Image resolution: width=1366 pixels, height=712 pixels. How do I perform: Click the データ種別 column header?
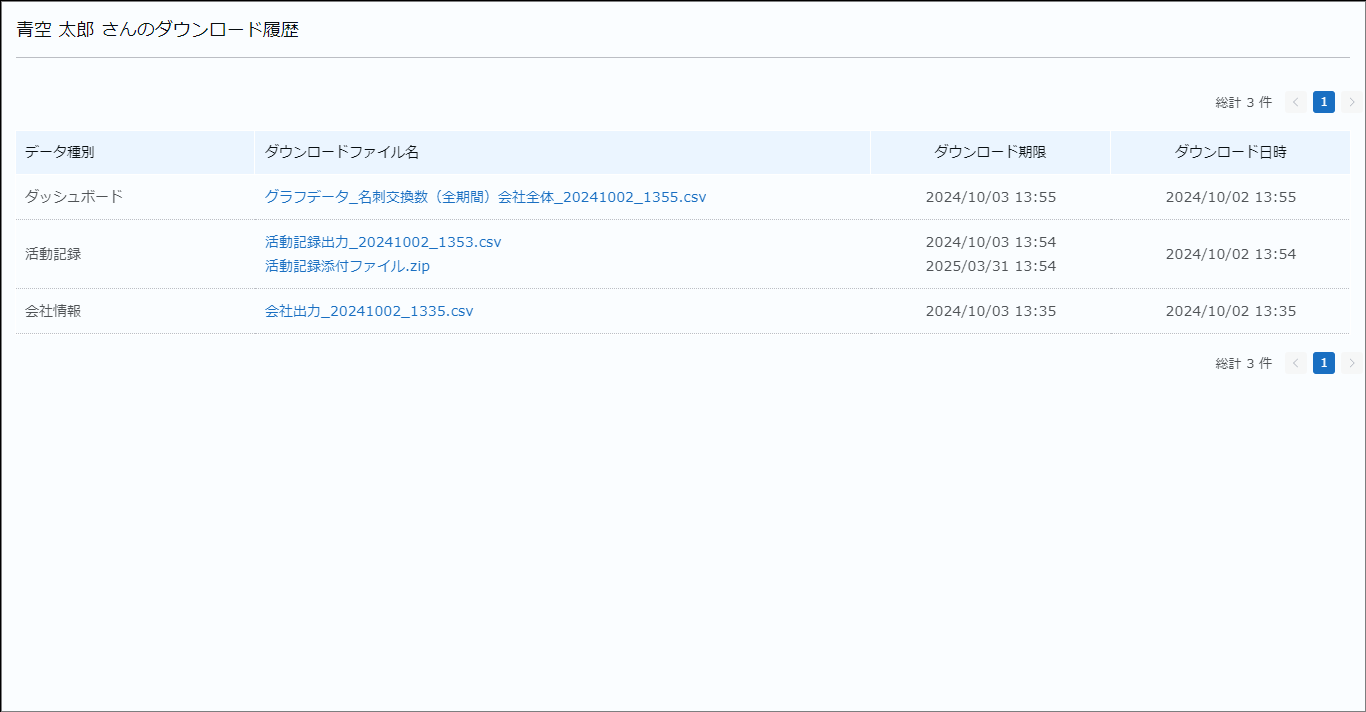(60, 152)
